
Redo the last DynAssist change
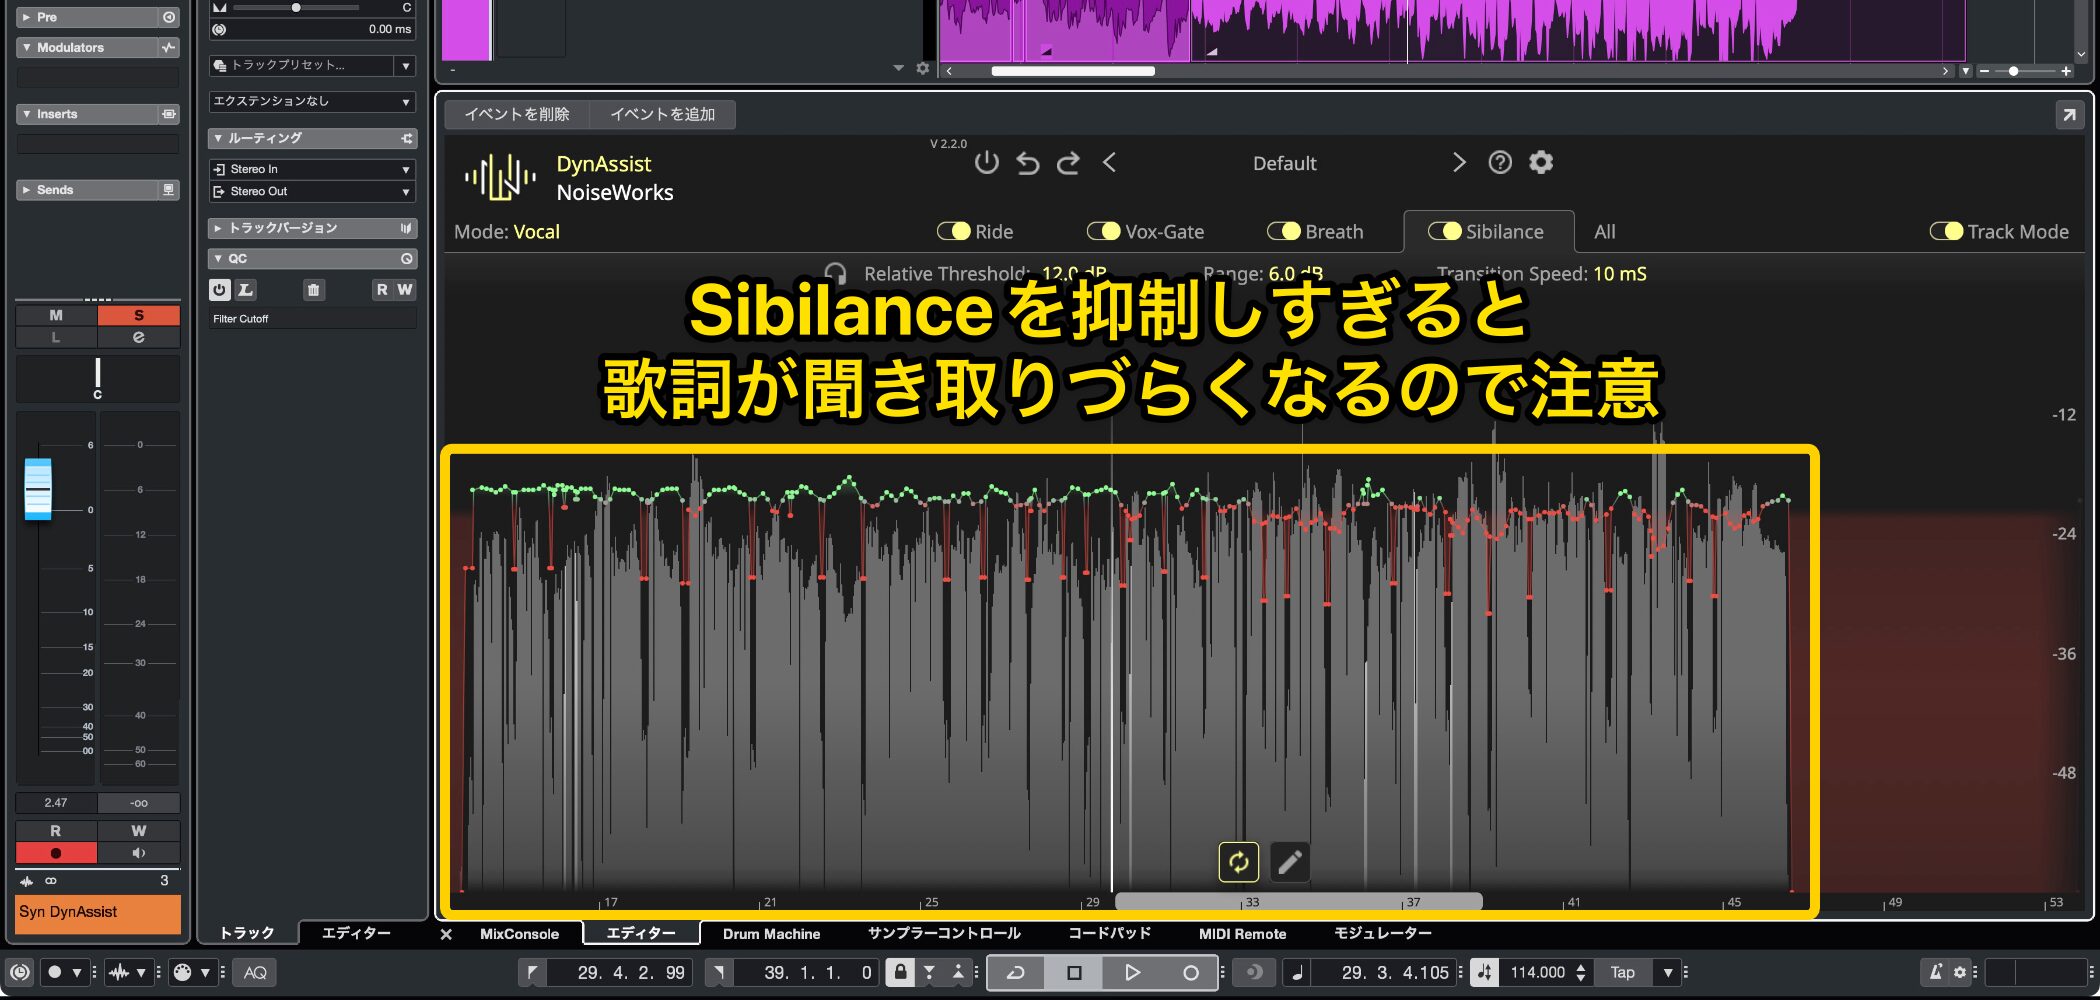click(x=1068, y=163)
